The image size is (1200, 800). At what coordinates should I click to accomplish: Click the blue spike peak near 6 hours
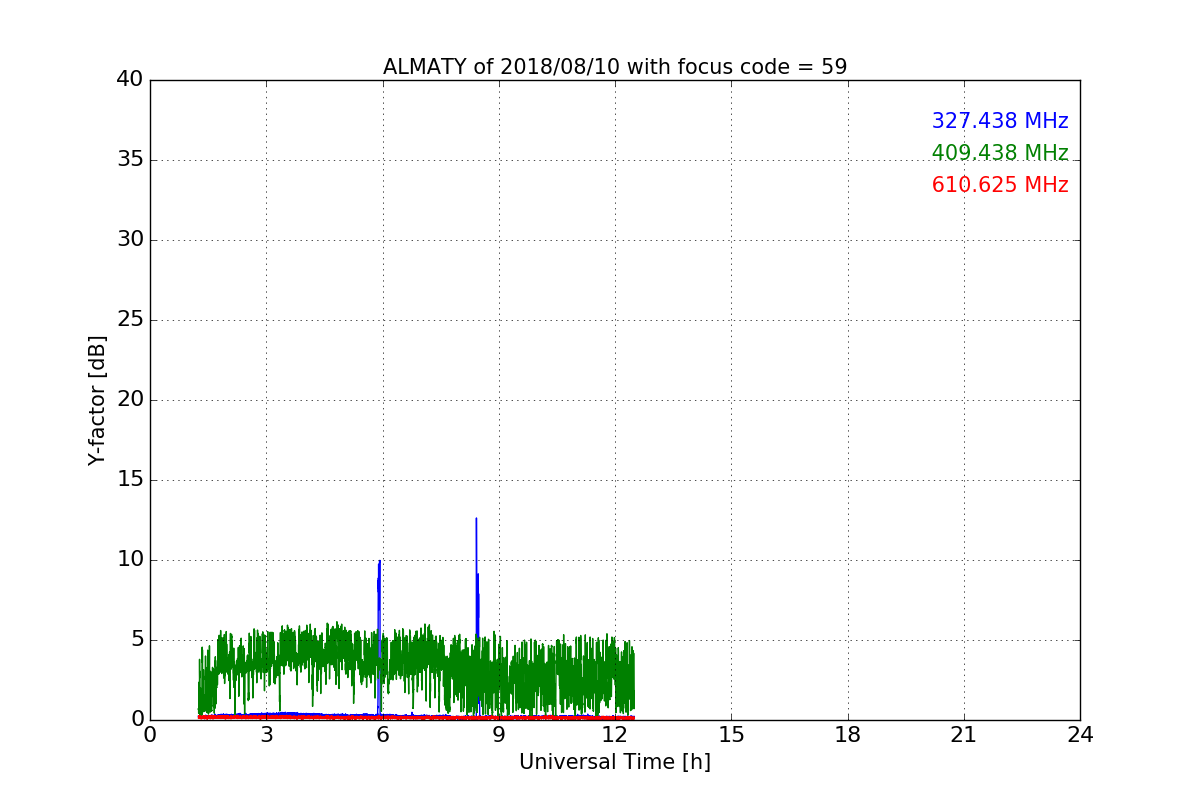379,561
